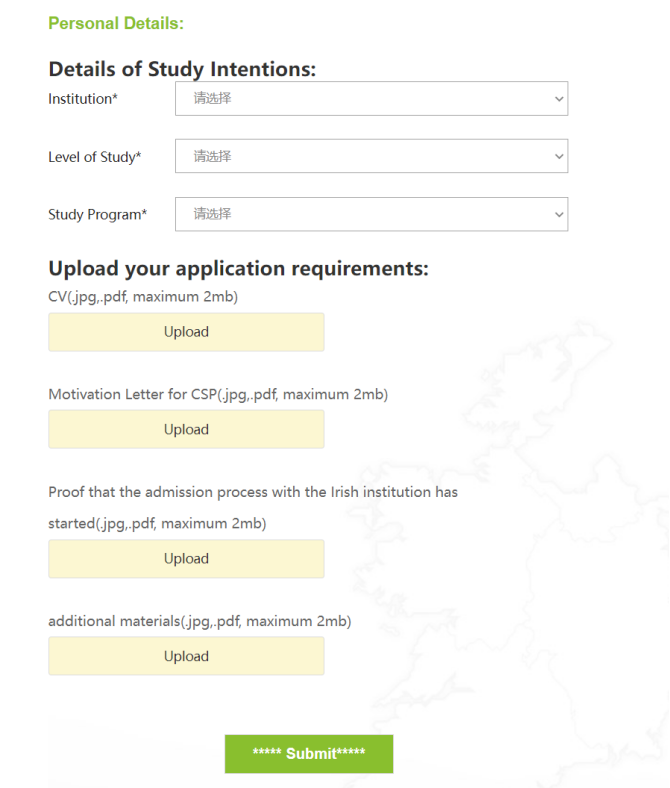Screen dimensions: 670x788
Task: Open the Institution dropdown
Action: pyautogui.click(x=371, y=99)
